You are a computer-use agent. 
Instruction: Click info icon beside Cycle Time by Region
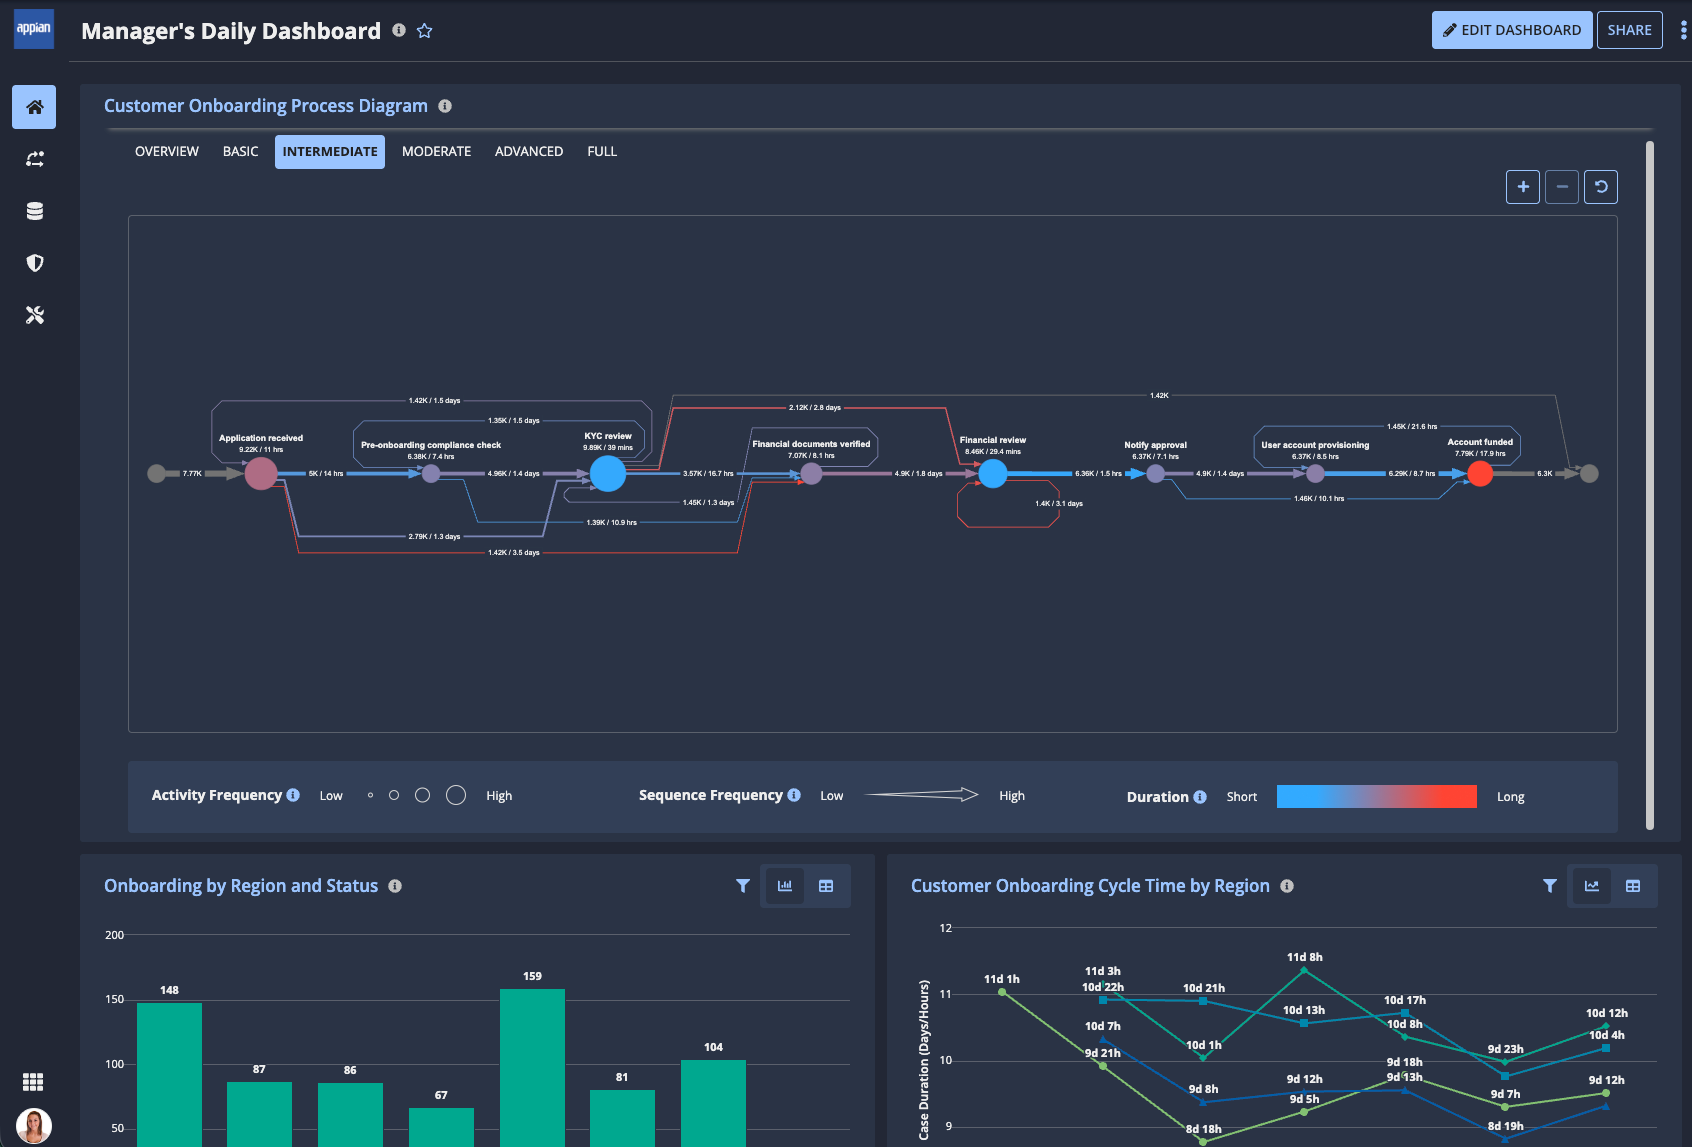[x=1287, y=886]
